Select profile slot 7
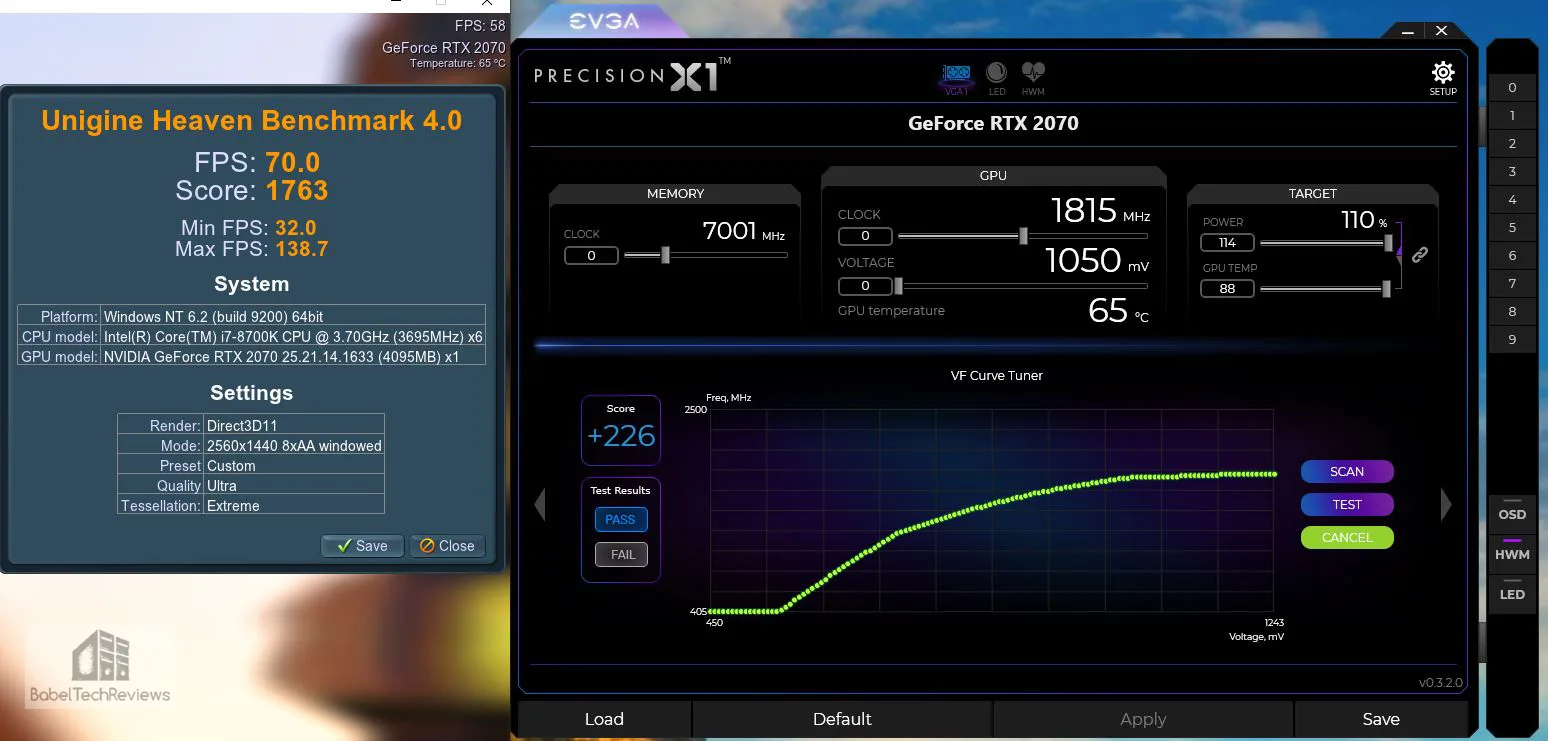The width and height of the screenshot is (1548, 741). (x=1512, y=284)
